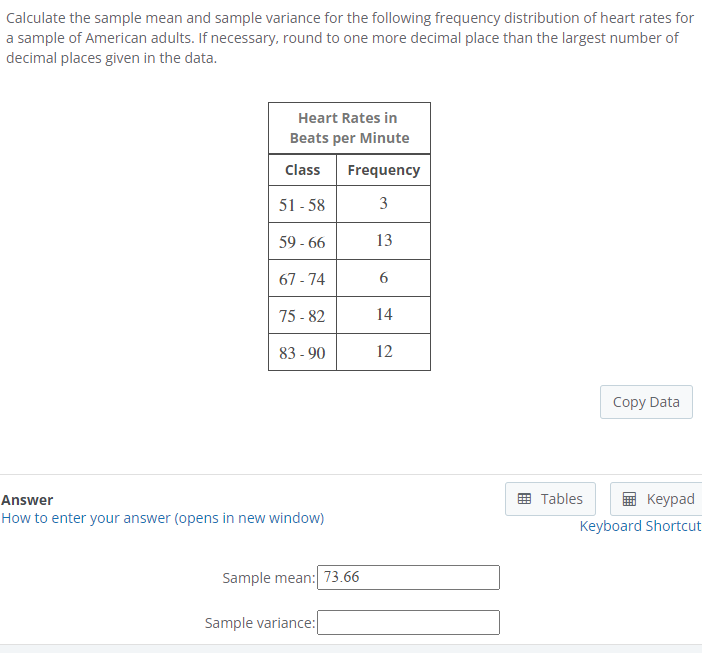This screenshot has height=653, width=702.
Task: Select the Frequency column header
Action: [384, 170]
